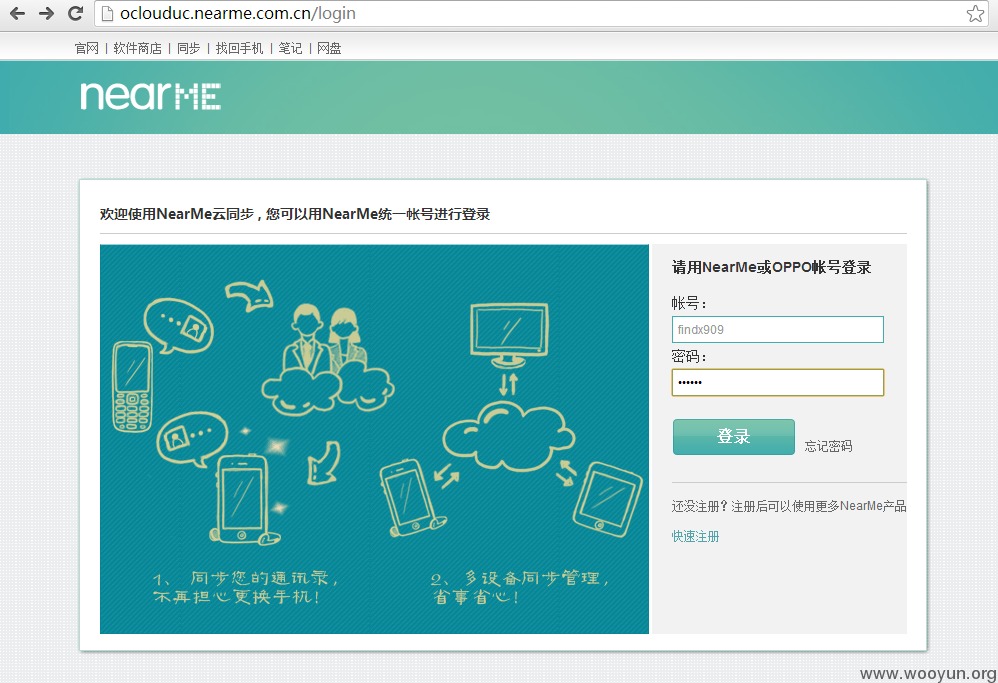Image resolution: width=998 pixels, height=683 pixels.
Task: Bookmark this page with the star icon
Action: tap(975, 13)
